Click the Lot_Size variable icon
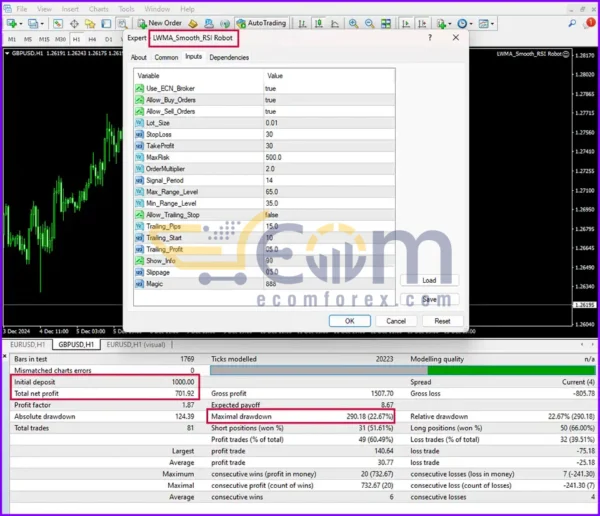Image resolution: width=600 pixels, height=516 pixels. (x=139, y=123)
